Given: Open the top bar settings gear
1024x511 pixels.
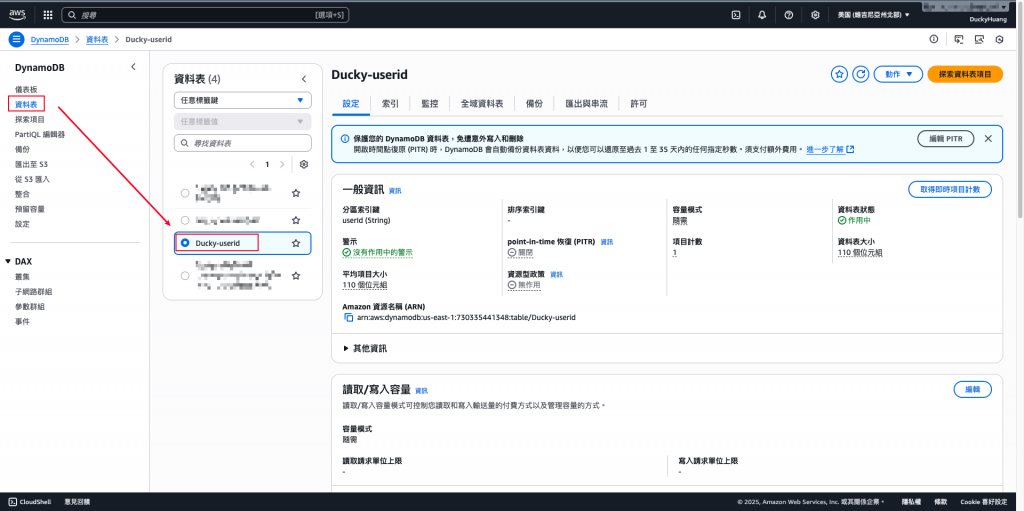Looking at the screenshot, I should tap(815, 14).
